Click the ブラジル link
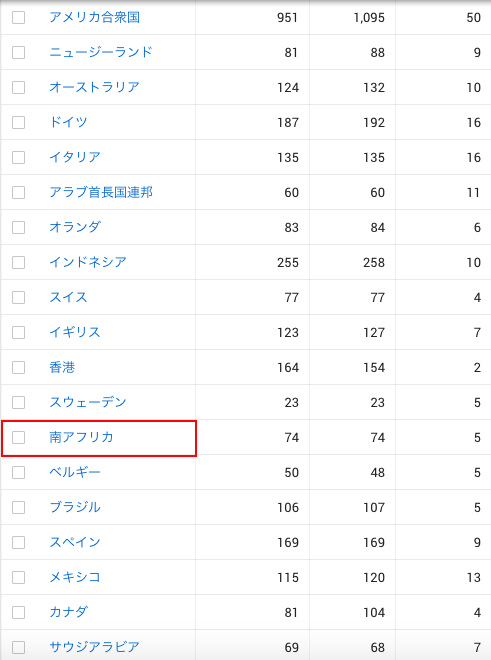The height and width of the screenshot is (660, 491). coord(75,507)
